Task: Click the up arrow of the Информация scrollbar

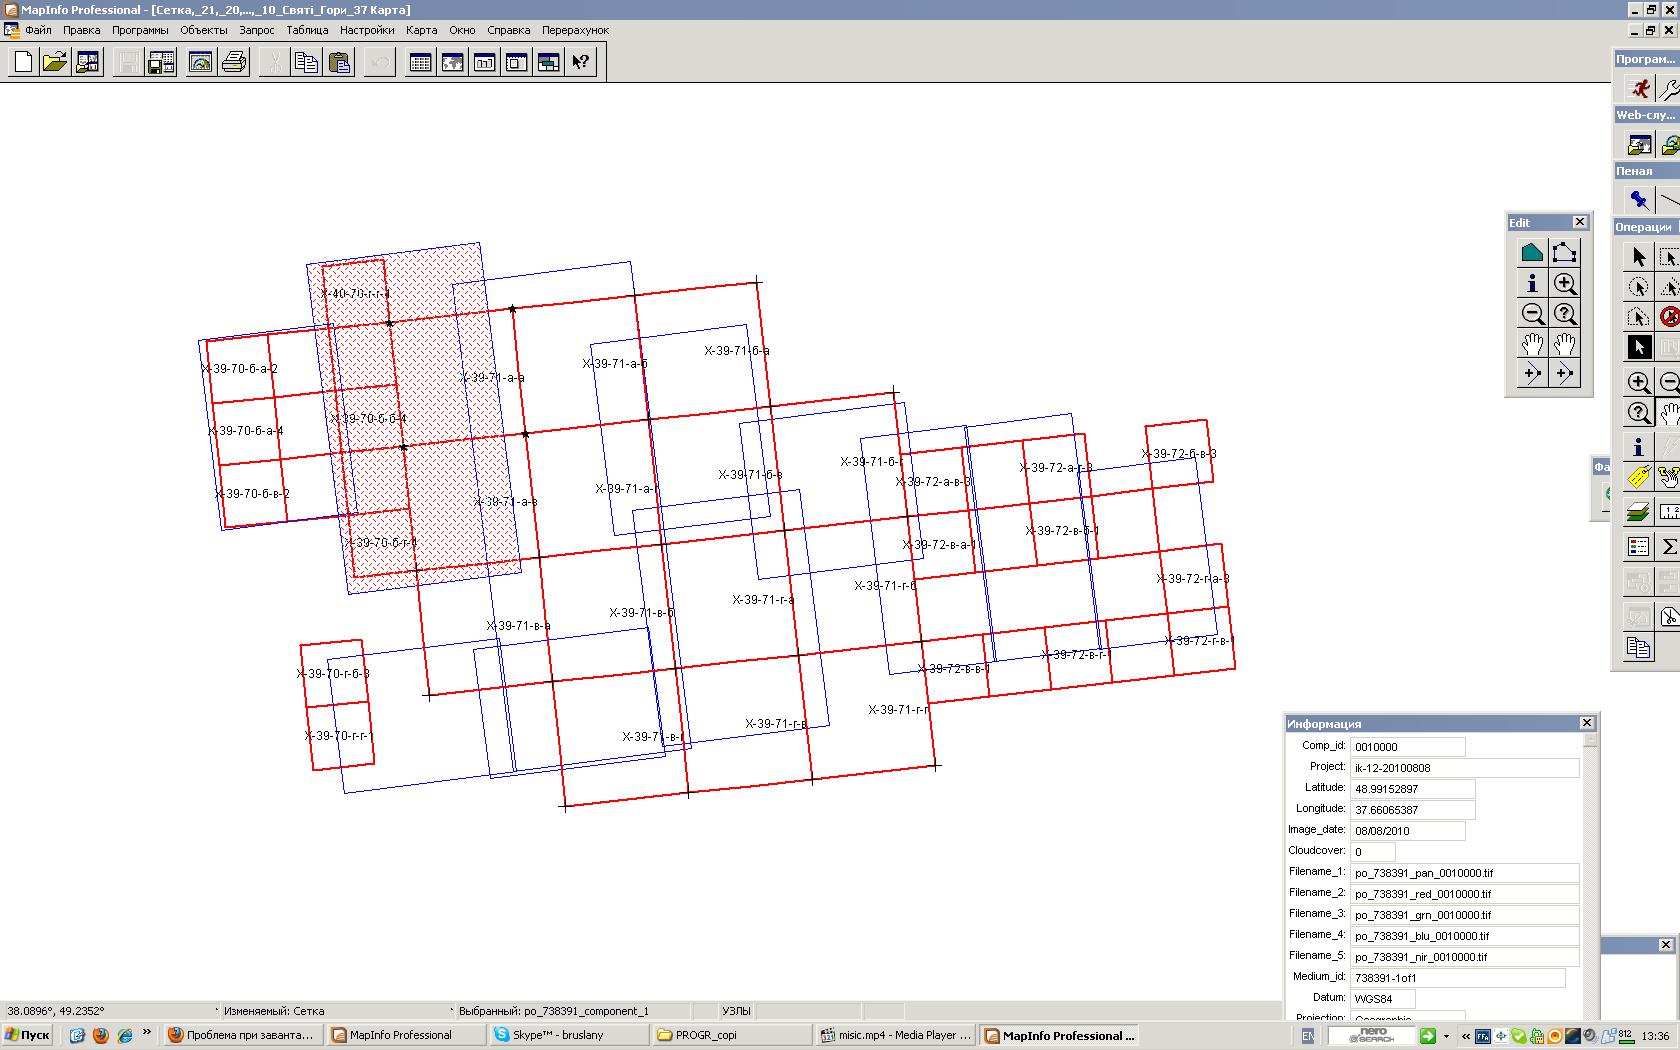Action: (1590, 741)
